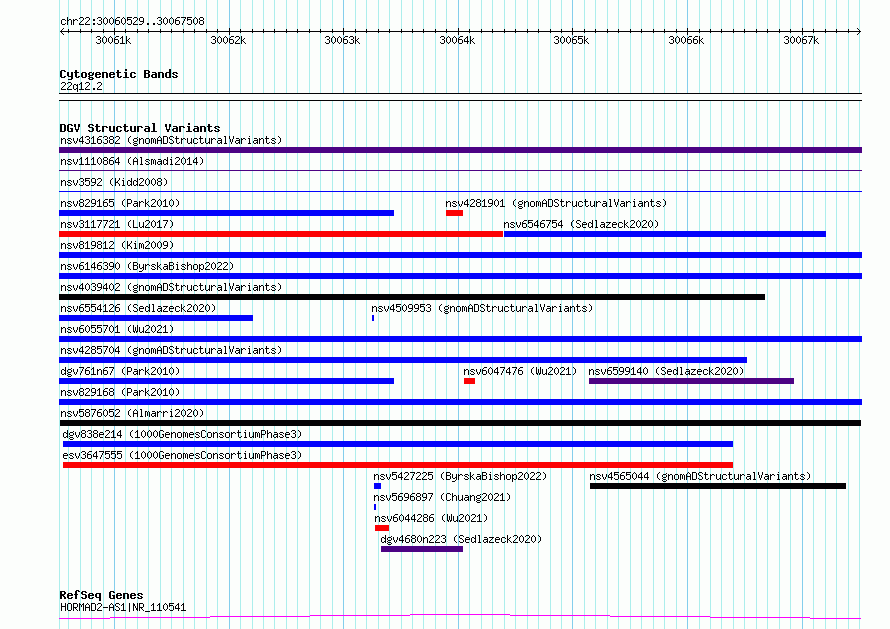Click nsv6055701 (Wu2021) label

click(x=117, y=329)
